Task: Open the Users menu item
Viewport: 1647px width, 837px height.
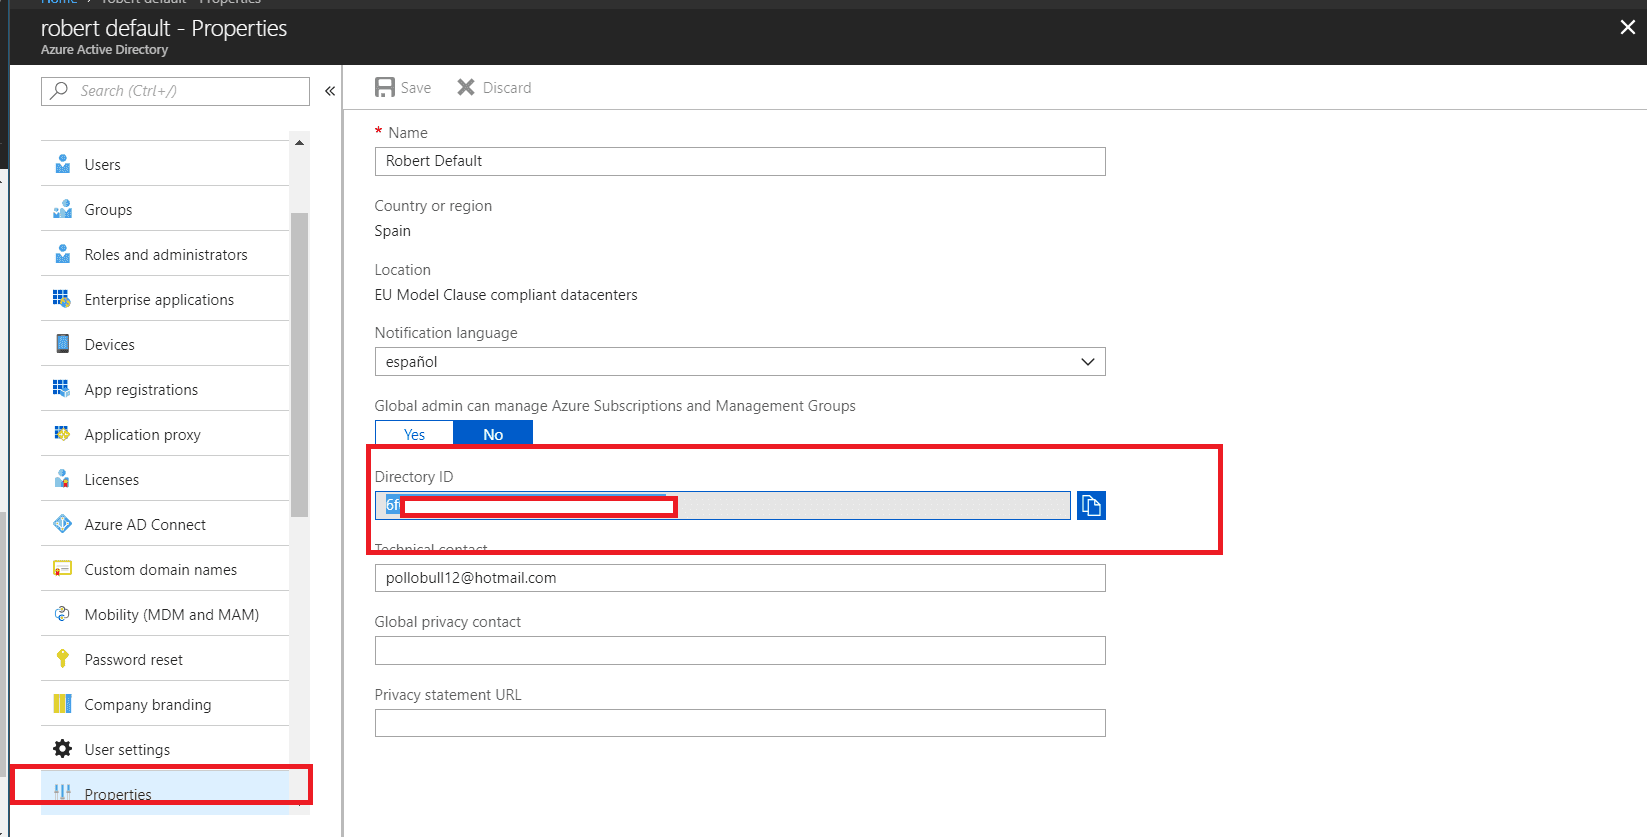Action: [x=165, y=164]
